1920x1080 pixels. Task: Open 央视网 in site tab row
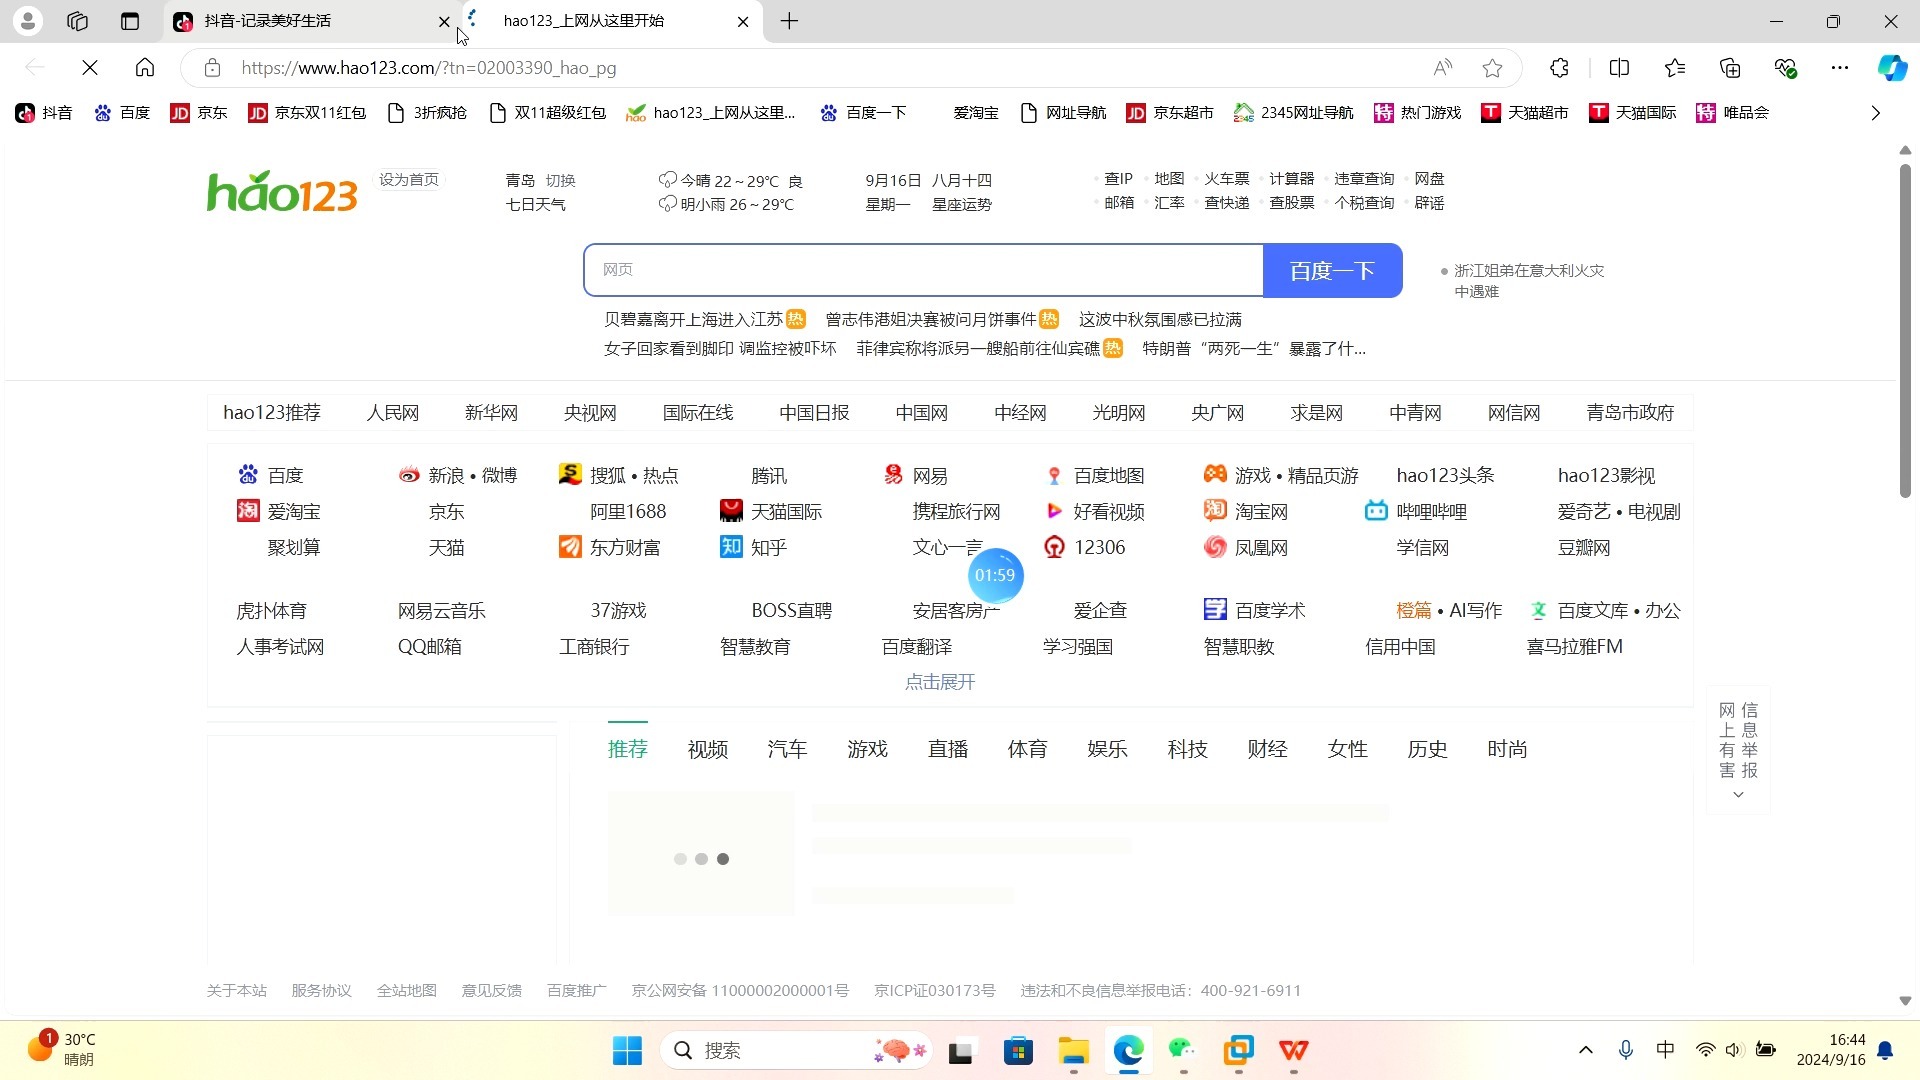(x=590, y=413)
